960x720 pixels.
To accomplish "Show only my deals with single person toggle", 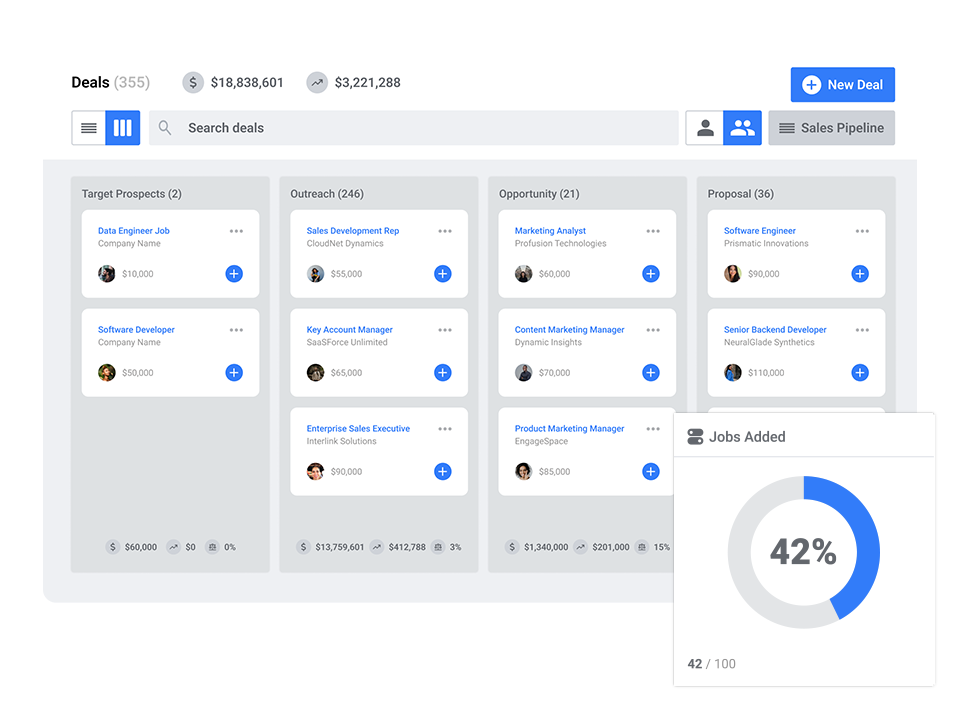I will click(x=705, y=128).
